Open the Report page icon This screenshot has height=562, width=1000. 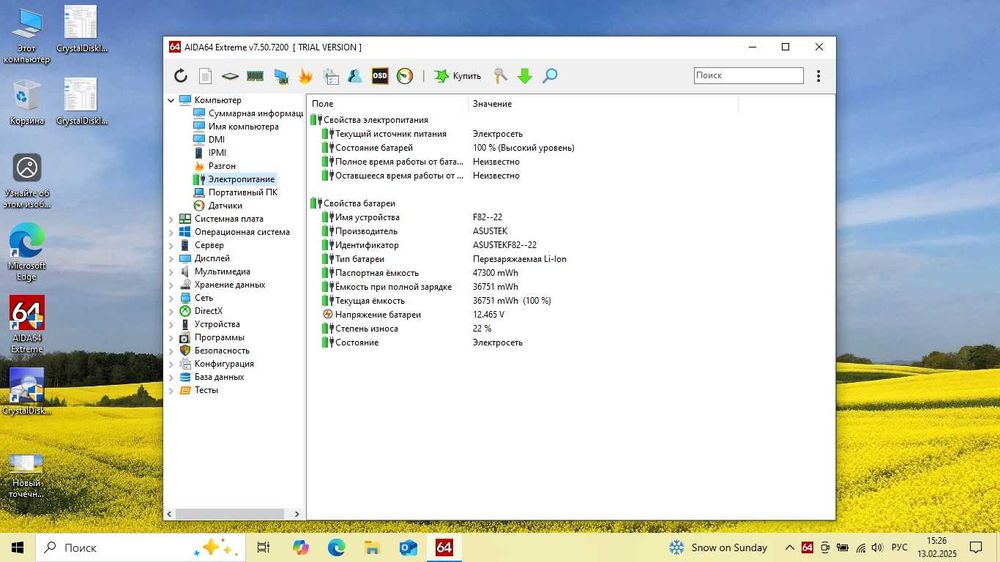(205, 76)
